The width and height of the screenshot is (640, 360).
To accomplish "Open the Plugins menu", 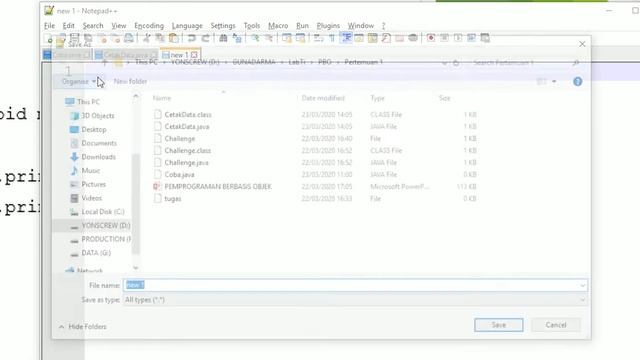I will tap(328, 26).
